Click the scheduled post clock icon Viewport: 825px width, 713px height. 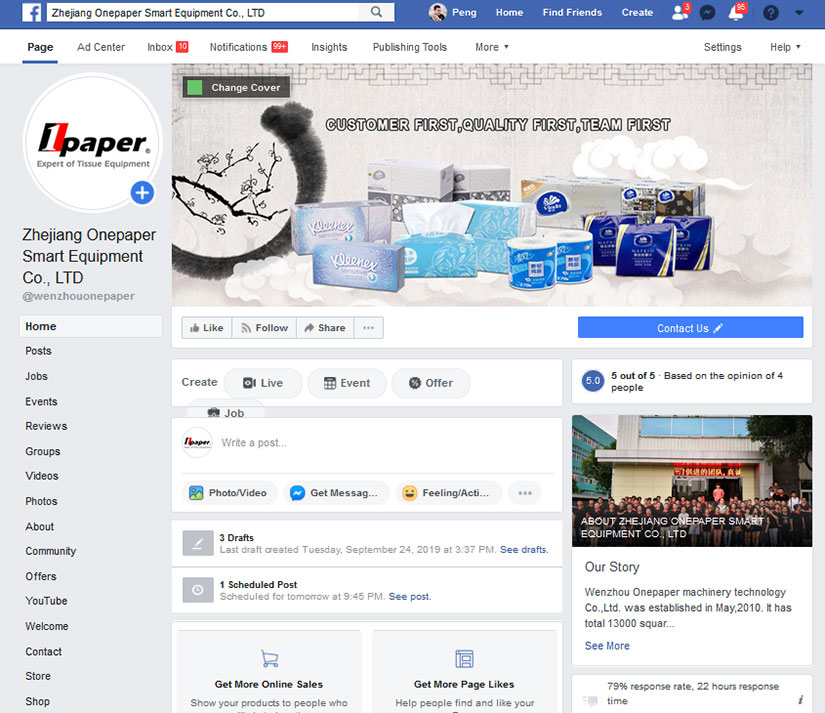[198, 590]
